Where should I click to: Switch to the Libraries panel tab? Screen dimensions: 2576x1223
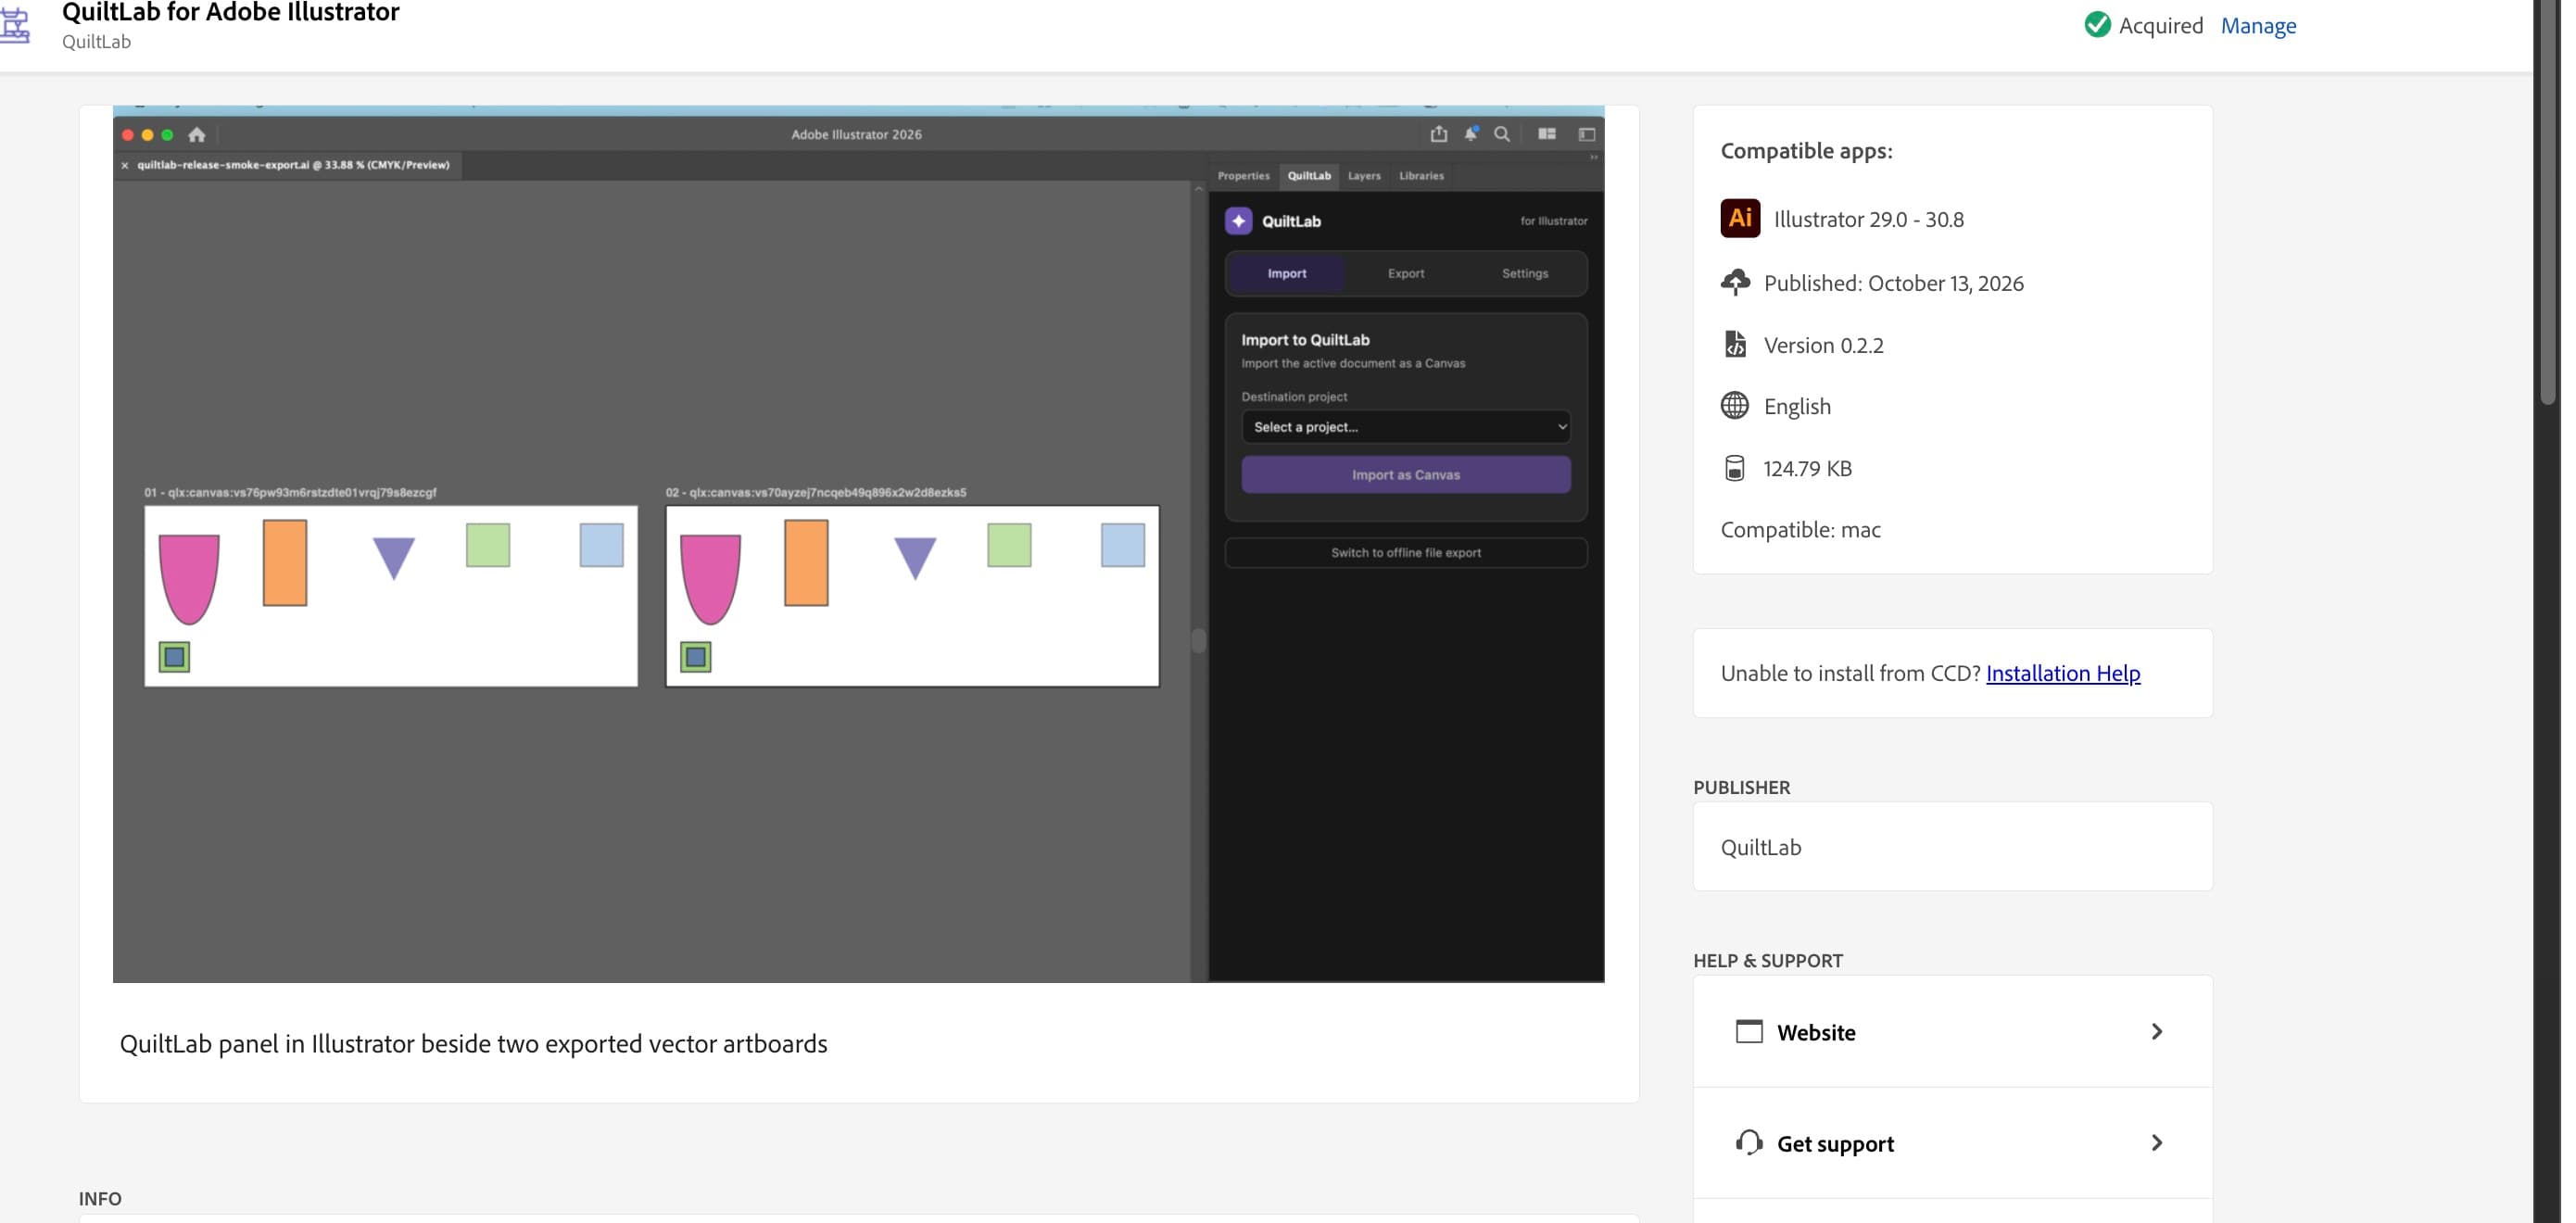(1421, 176)
